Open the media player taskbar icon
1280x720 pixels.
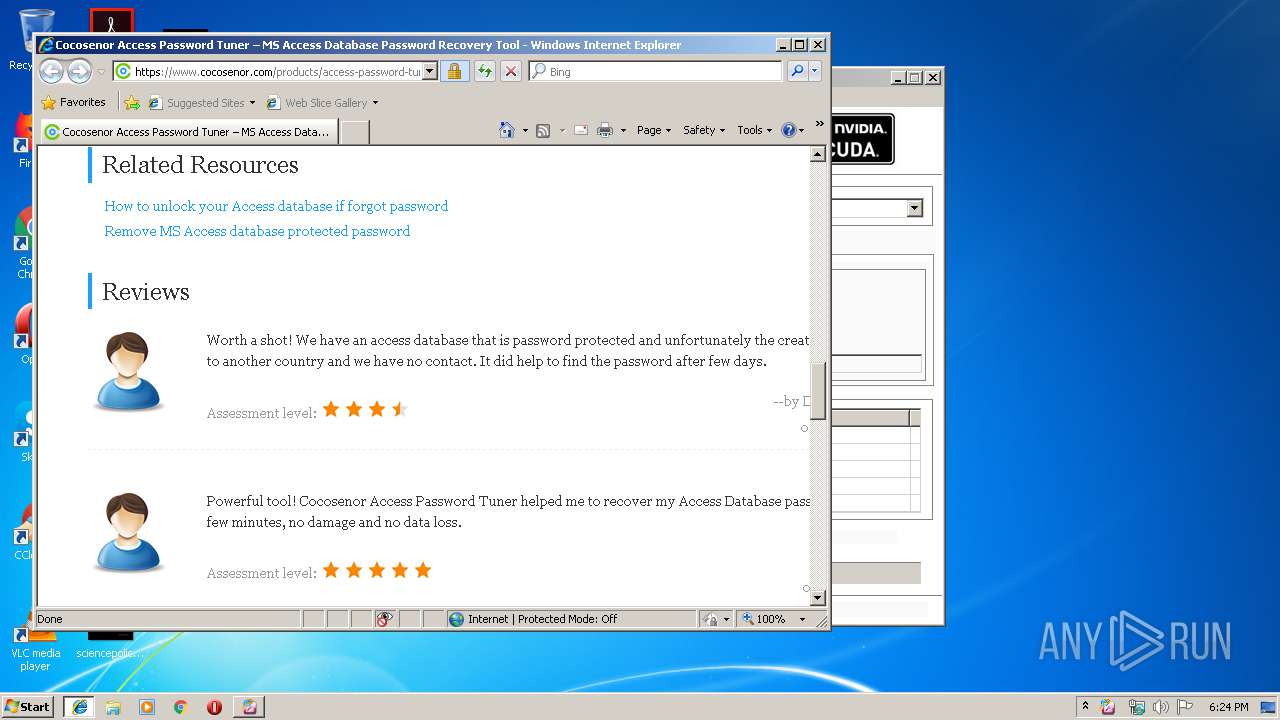click(x=147, y=707)
